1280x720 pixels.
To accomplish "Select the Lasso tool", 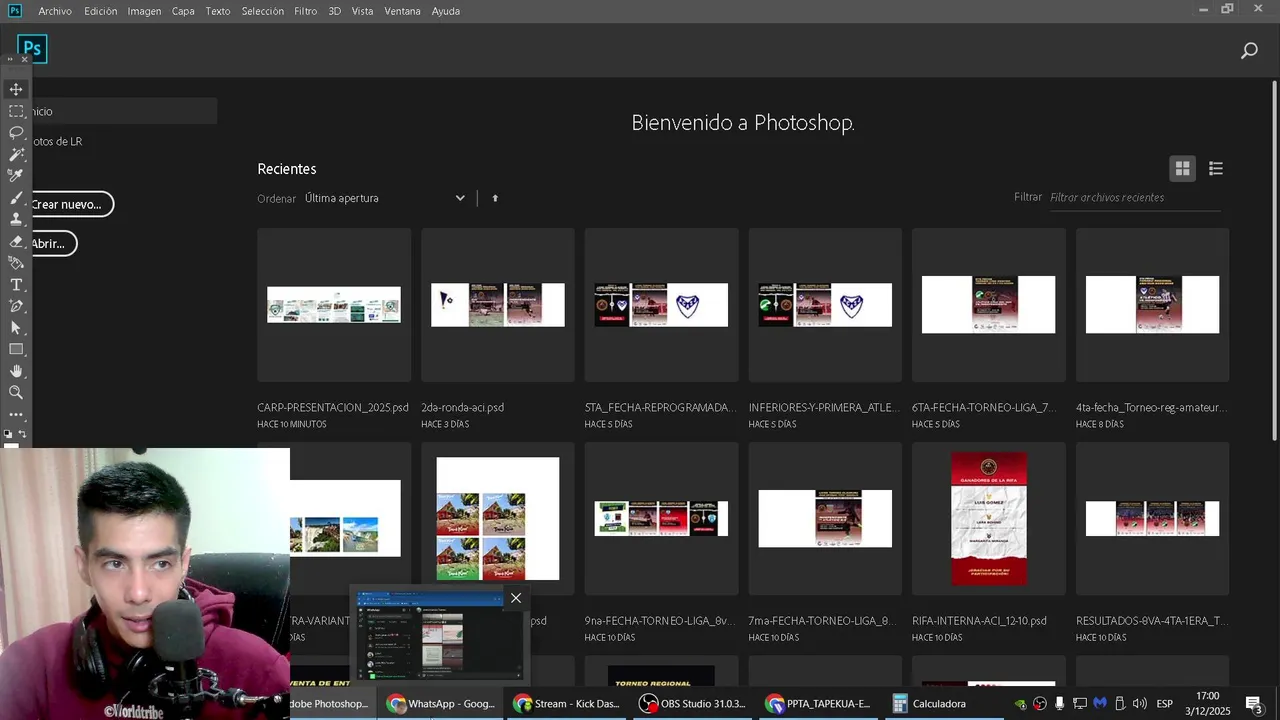I will [x=16, y=133].
